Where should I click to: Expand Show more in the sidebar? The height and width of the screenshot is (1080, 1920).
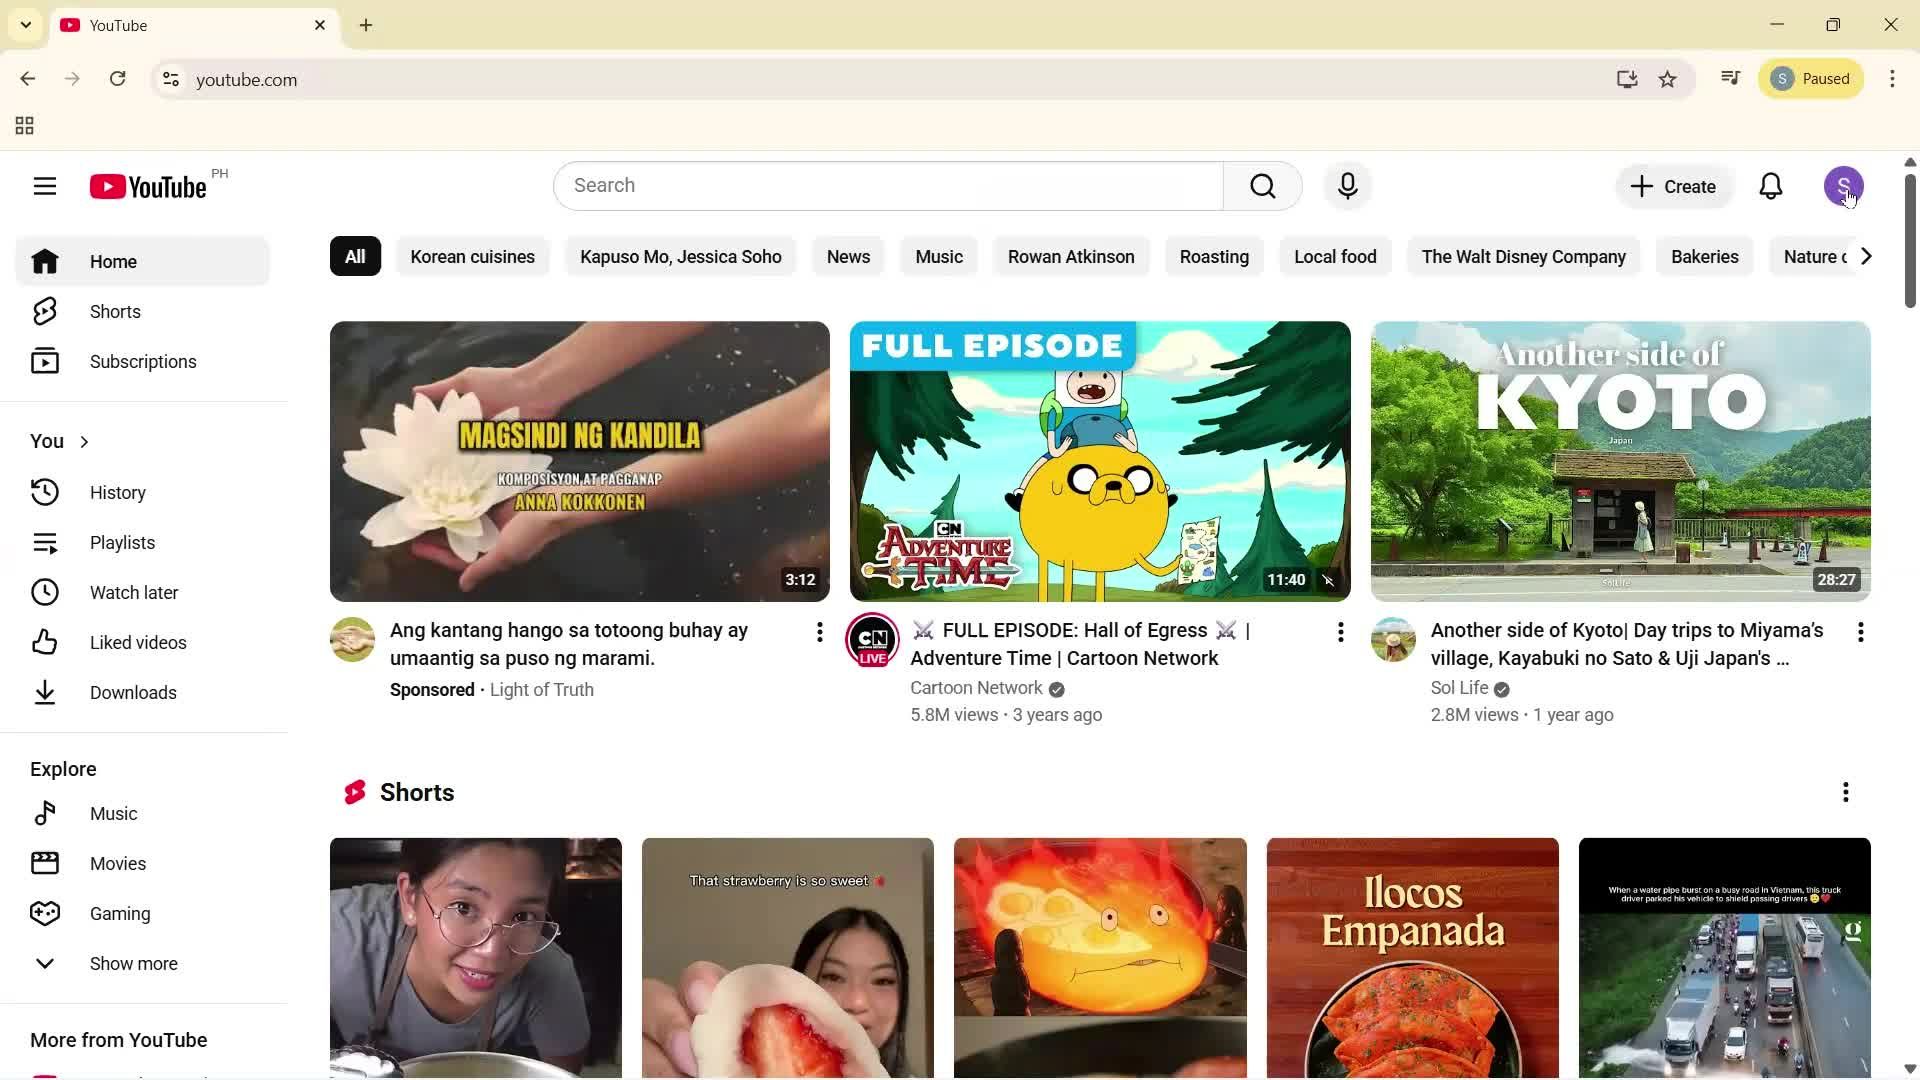[134, 963]
